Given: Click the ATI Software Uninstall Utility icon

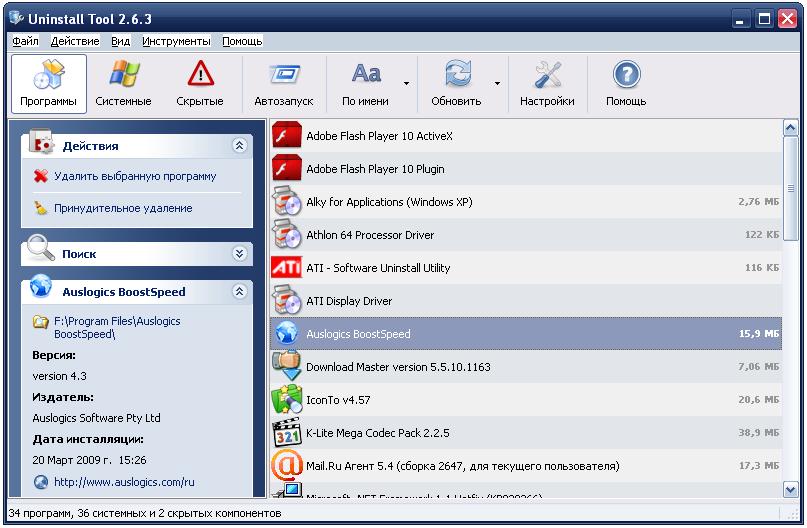Looking at the screenshot, I should 287,268.
